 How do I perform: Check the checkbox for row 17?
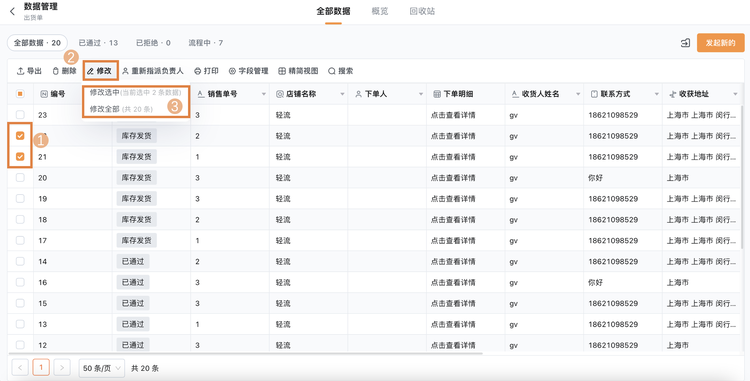(20, 240)
